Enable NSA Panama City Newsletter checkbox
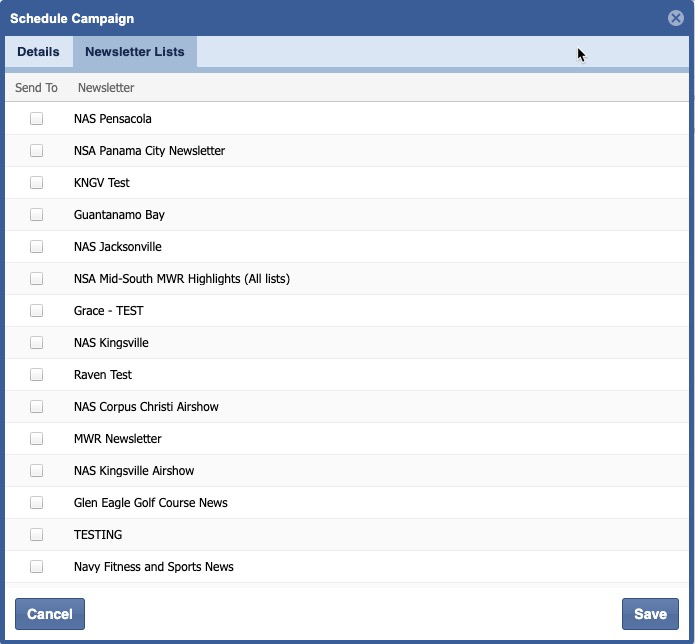This screenshot has width=695, height=644. point(37,151)
